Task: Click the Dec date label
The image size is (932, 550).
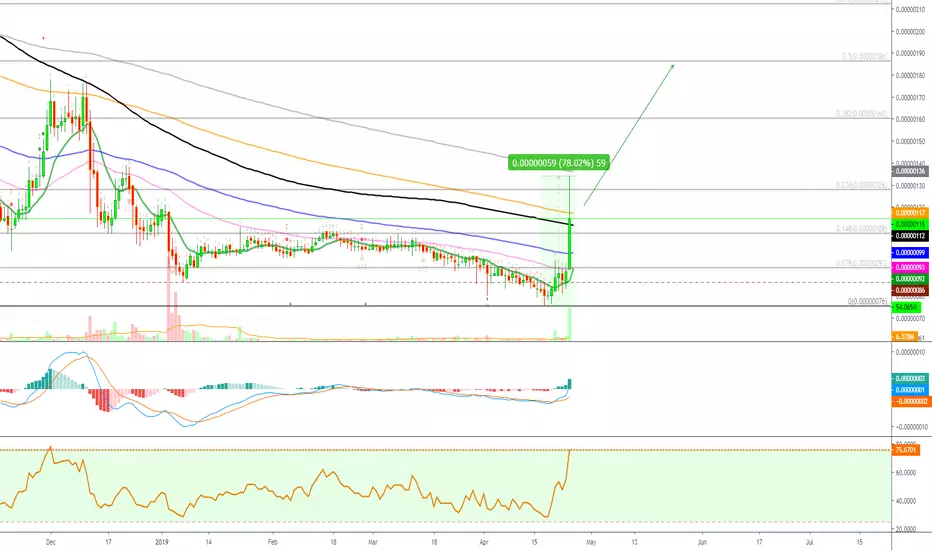Action: click(x=51, y=542)
